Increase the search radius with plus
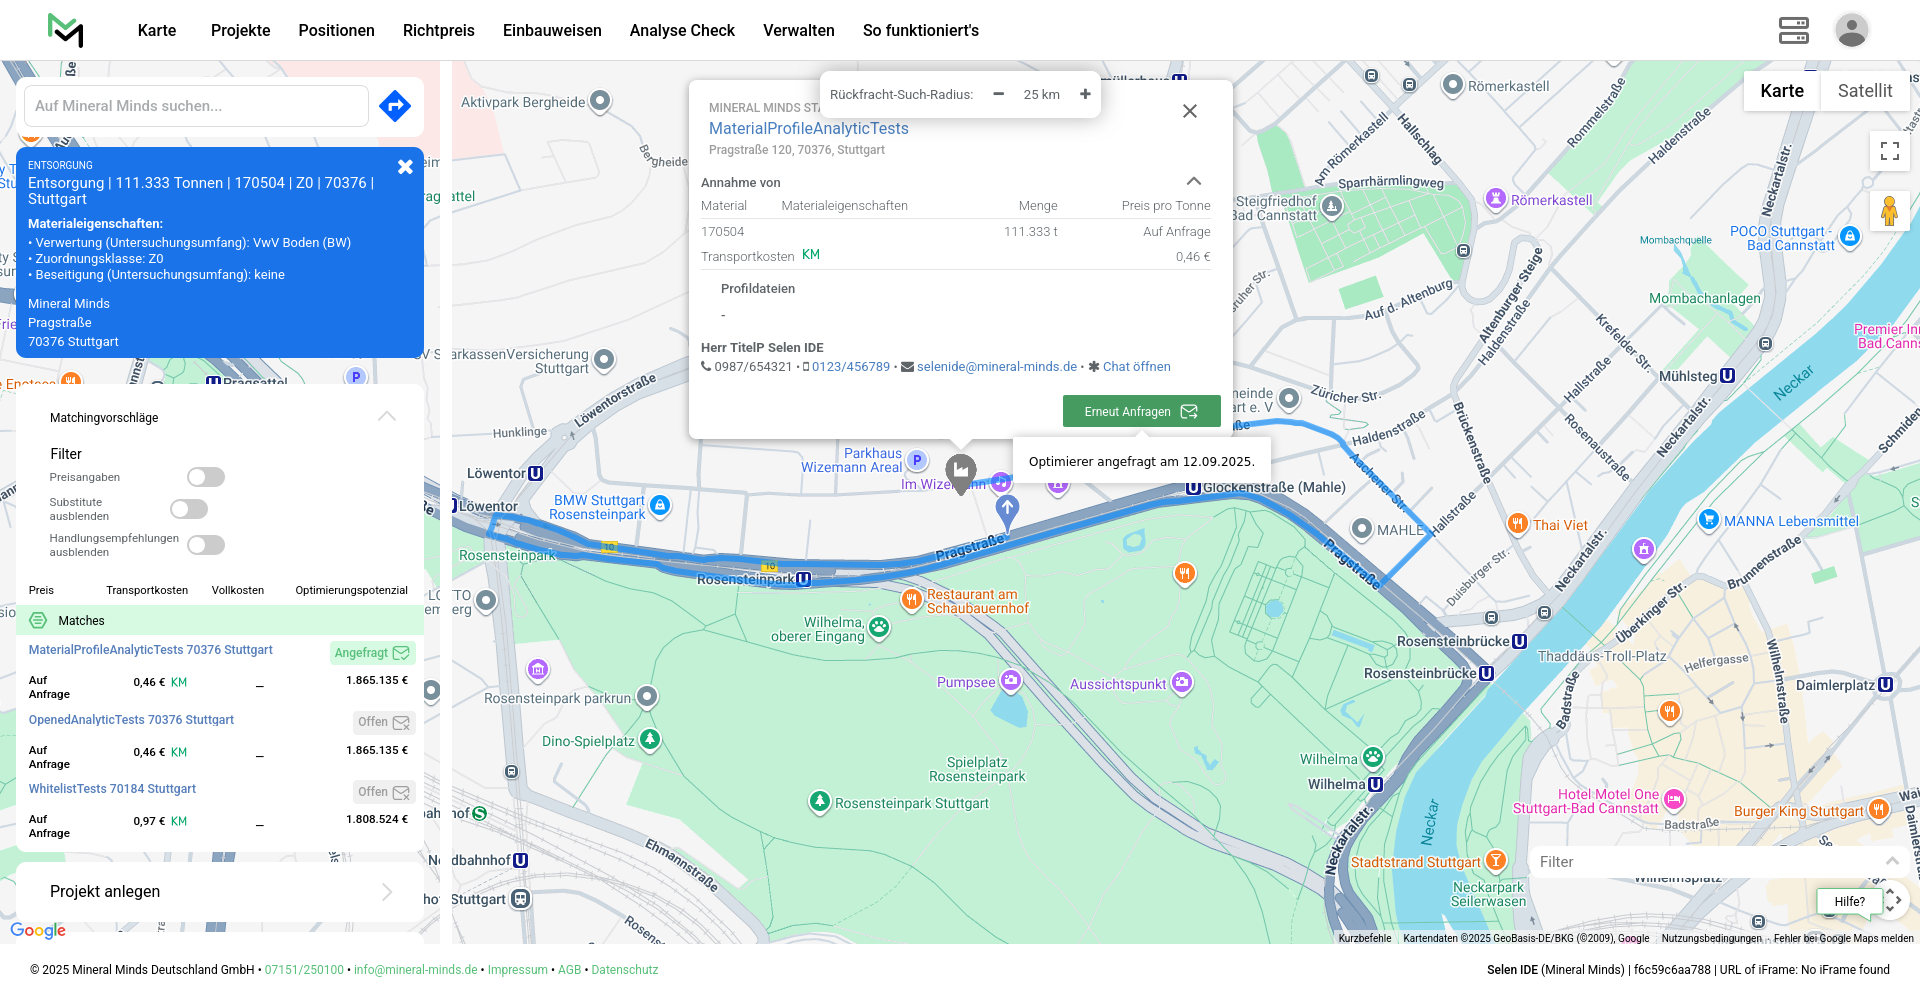1920x994 pixels. click(1085, 94)
